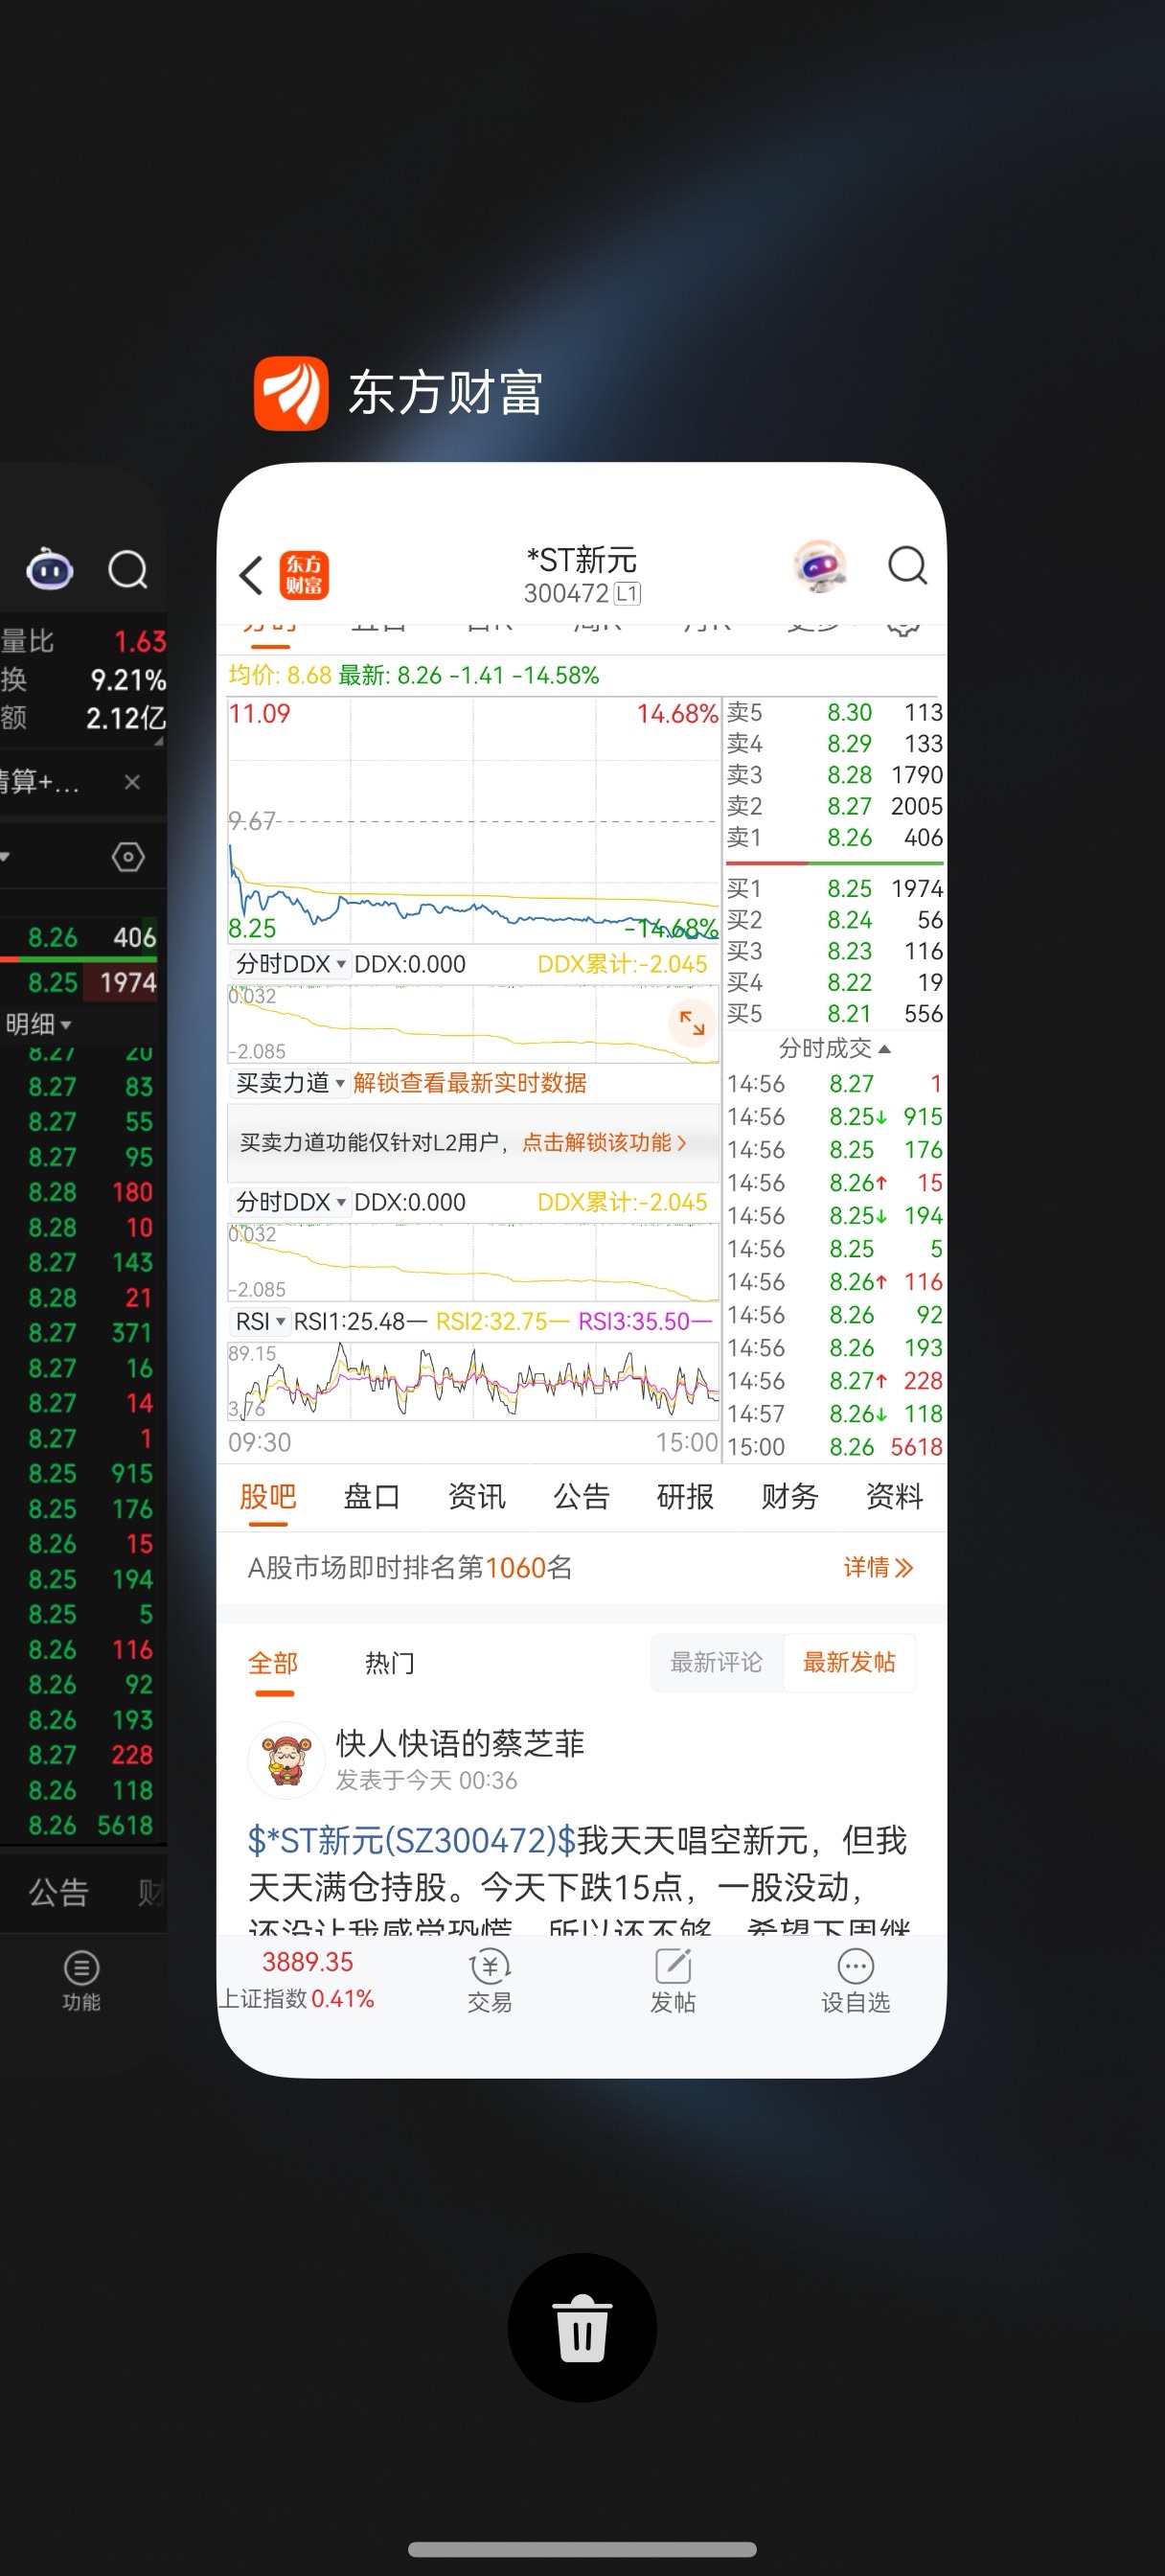Tap the 公告 tab in the left window

click(x=58, y=1892)
